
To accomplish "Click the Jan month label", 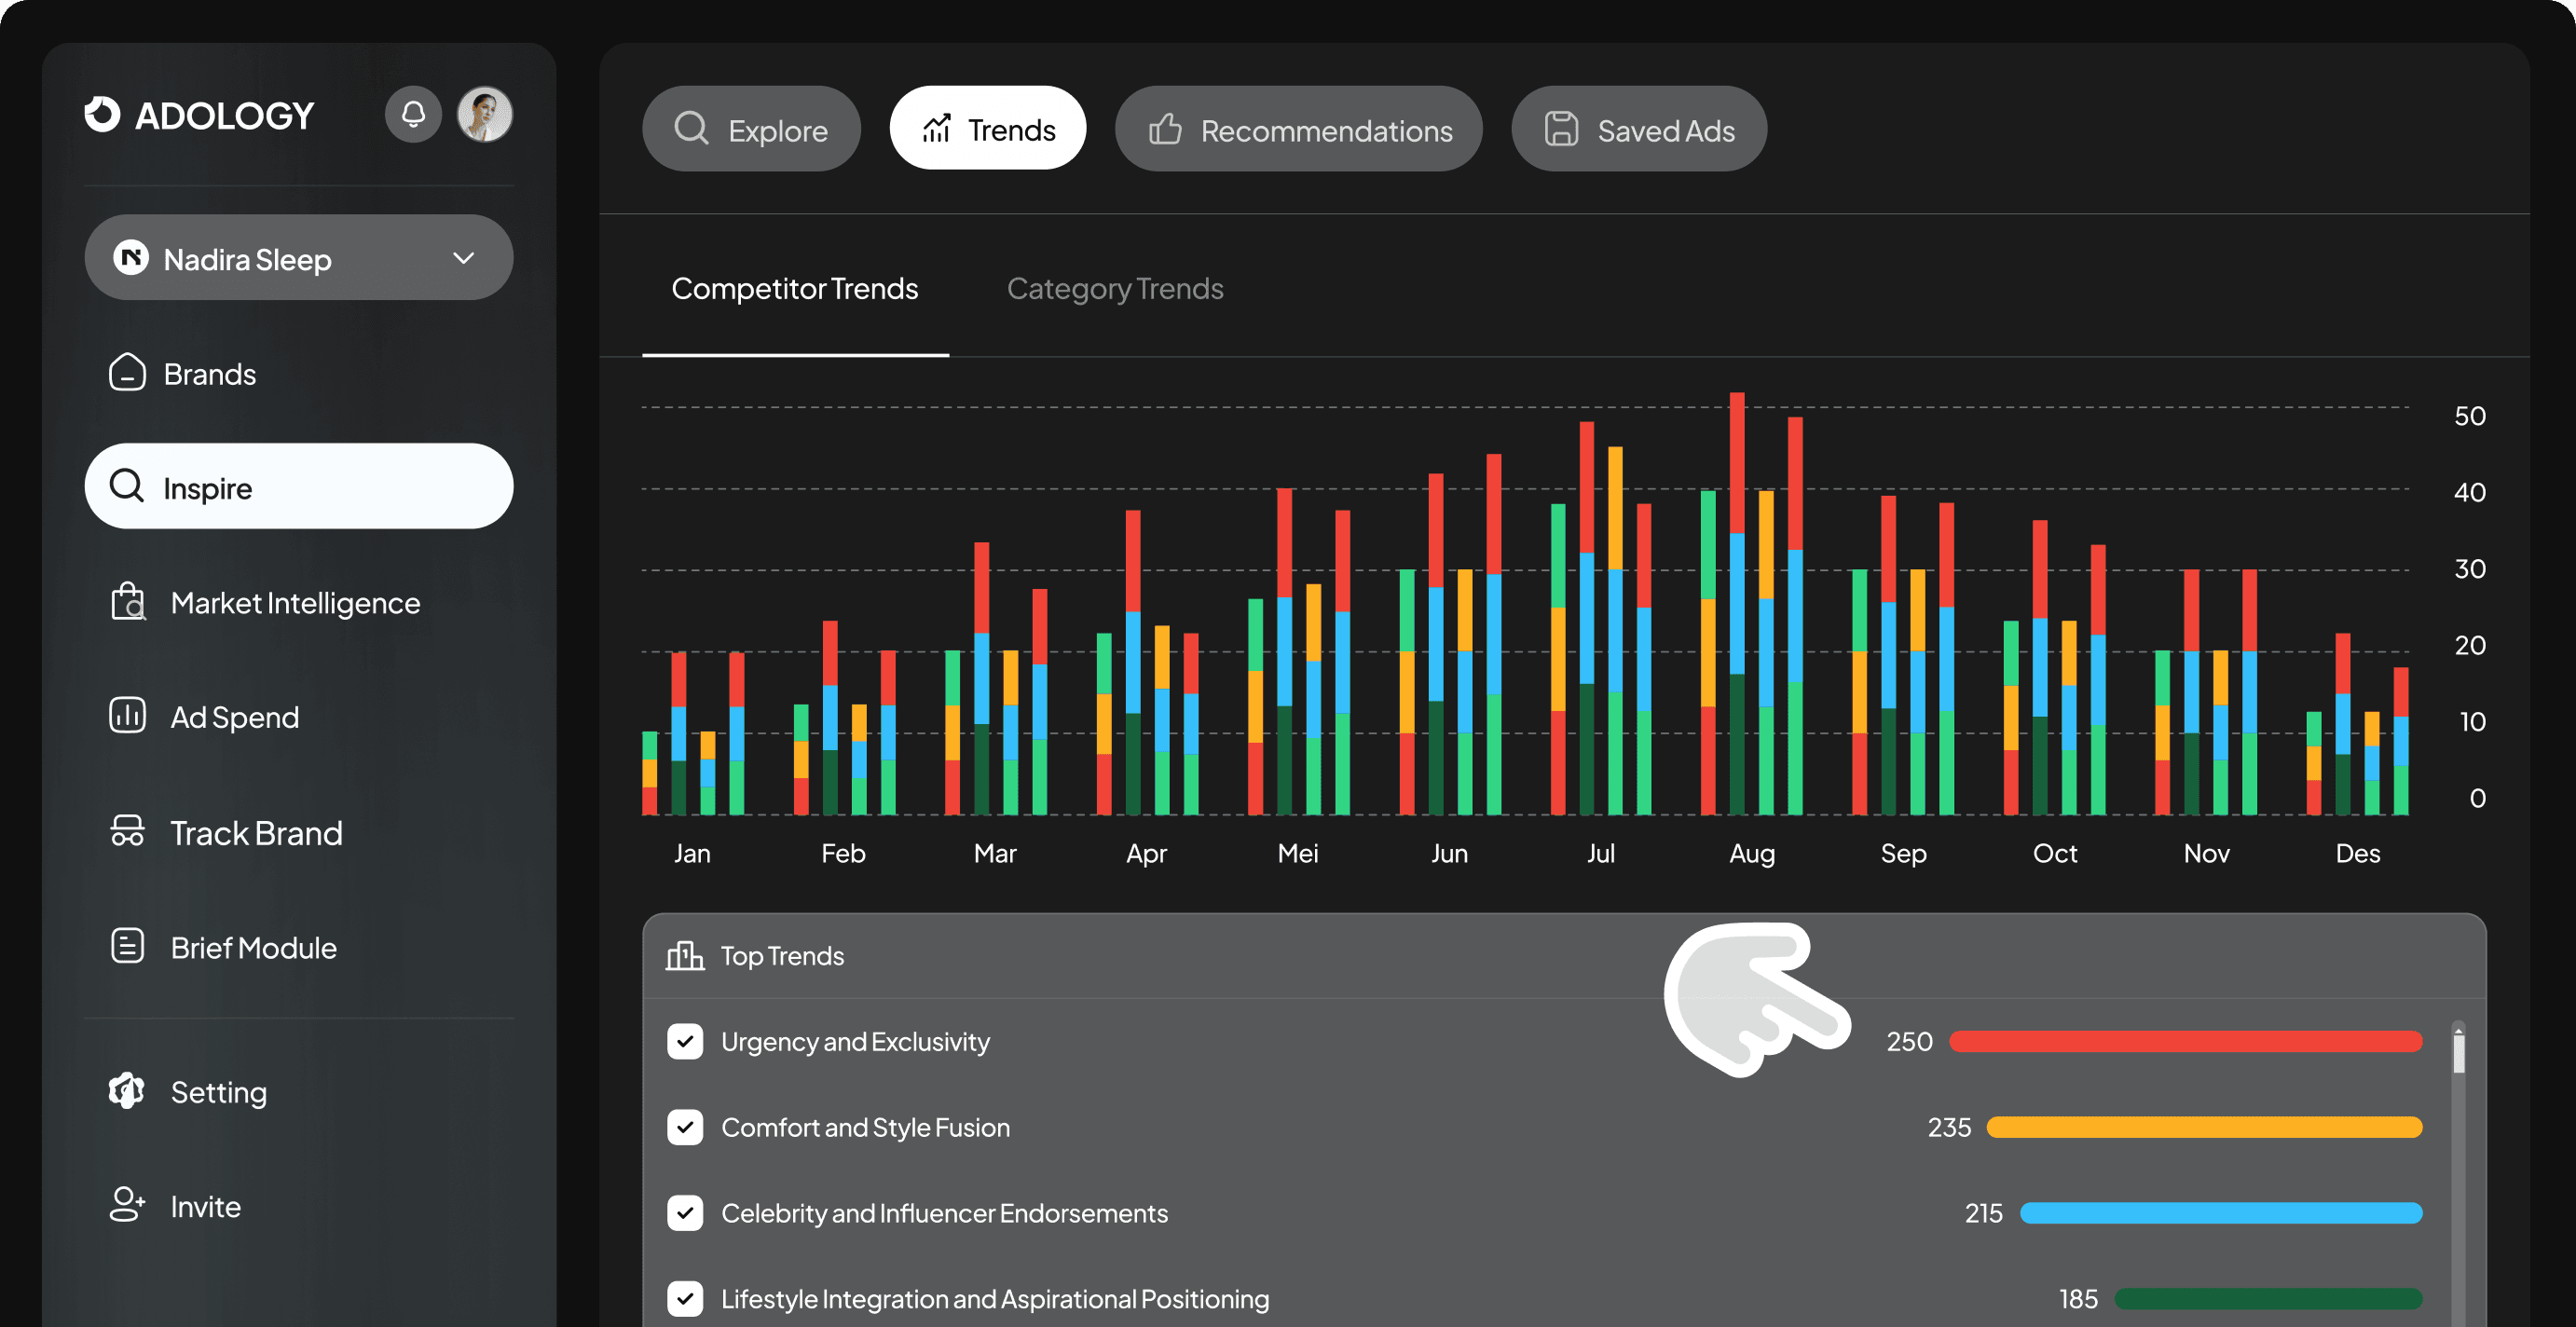I will [692, 853].
